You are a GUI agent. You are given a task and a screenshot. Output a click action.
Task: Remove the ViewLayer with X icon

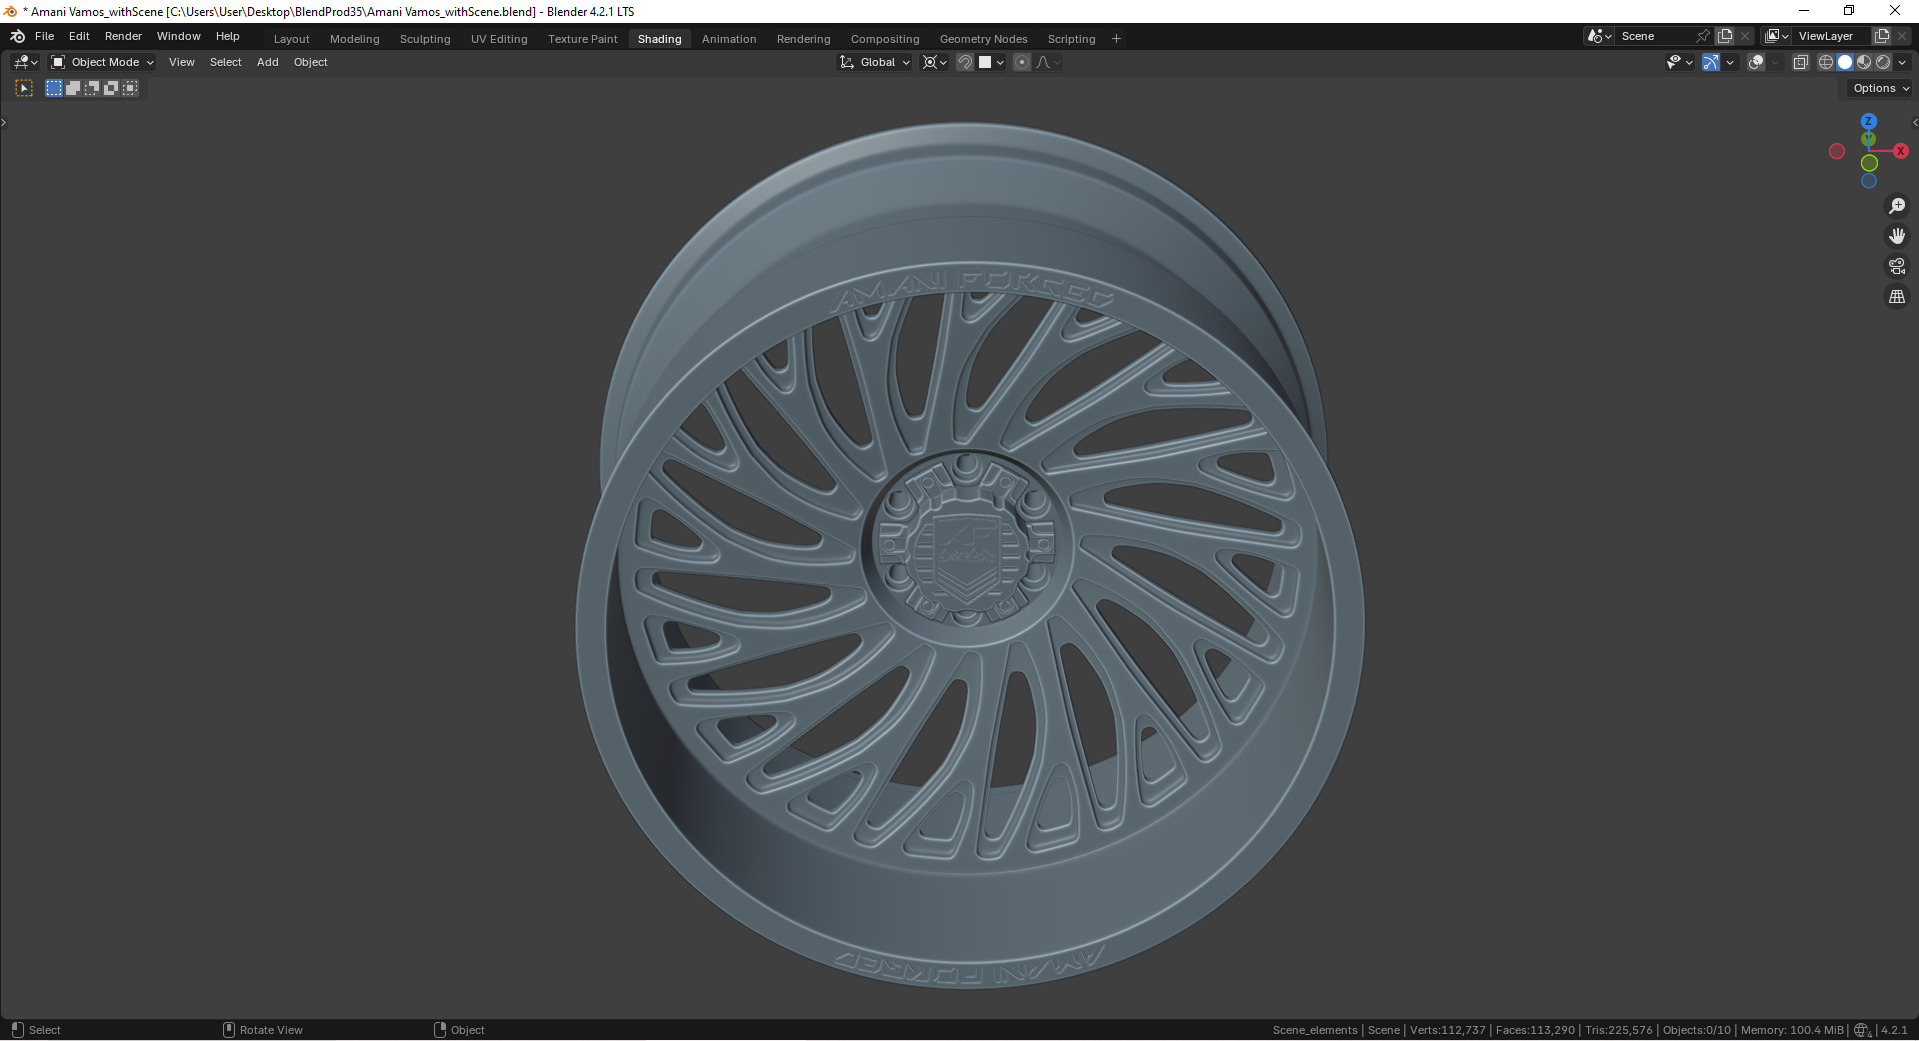1902,36
